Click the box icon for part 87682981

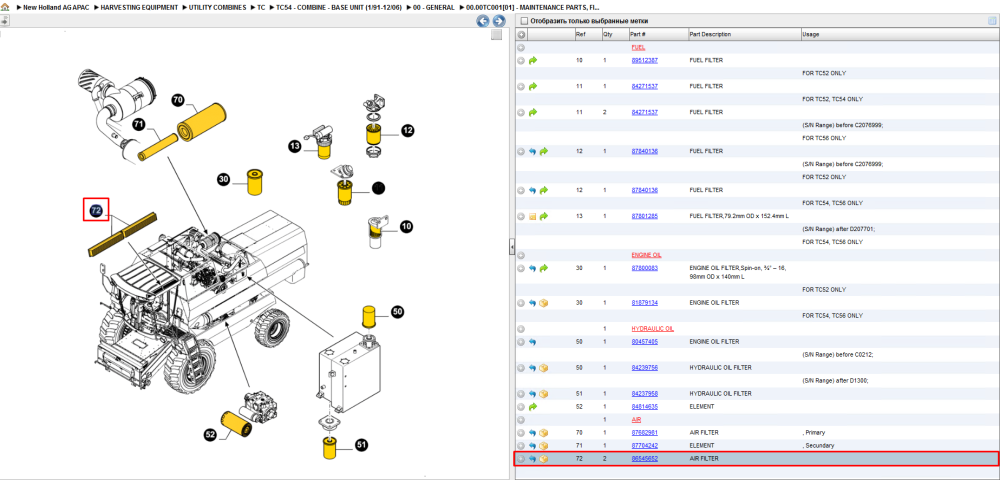pos(544,433)
